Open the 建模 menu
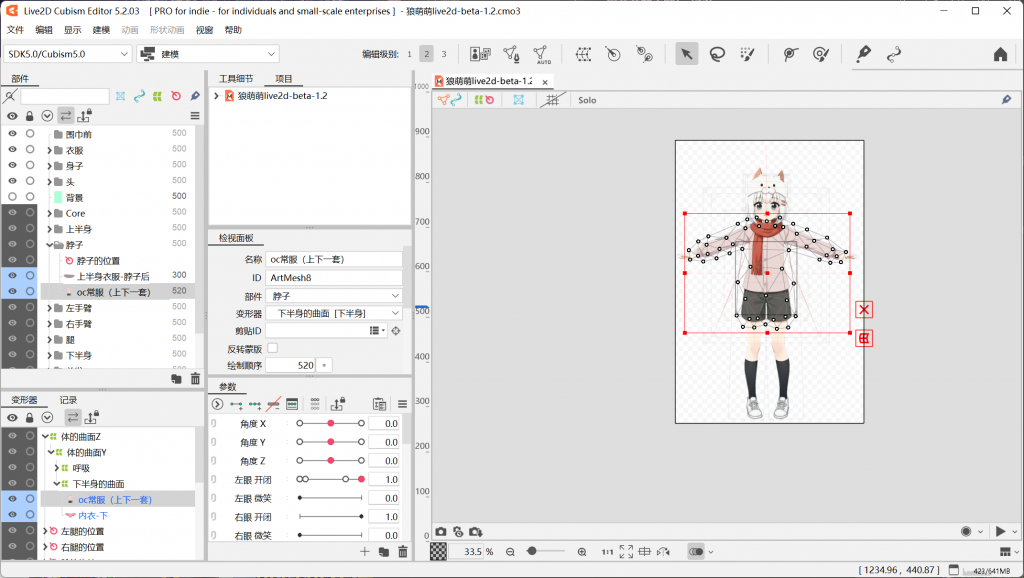The width and height of the screenshot is (1024, 578). point(101,30)
